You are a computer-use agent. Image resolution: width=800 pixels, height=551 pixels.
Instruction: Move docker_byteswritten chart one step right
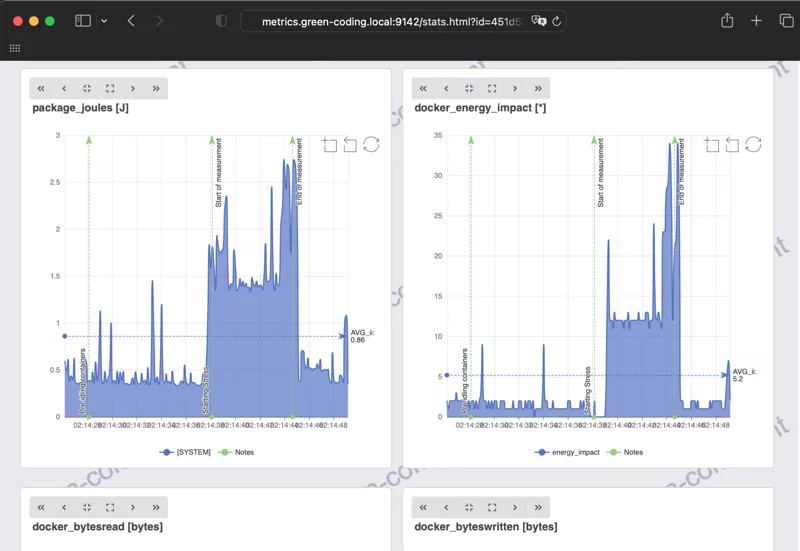(515, 507)
